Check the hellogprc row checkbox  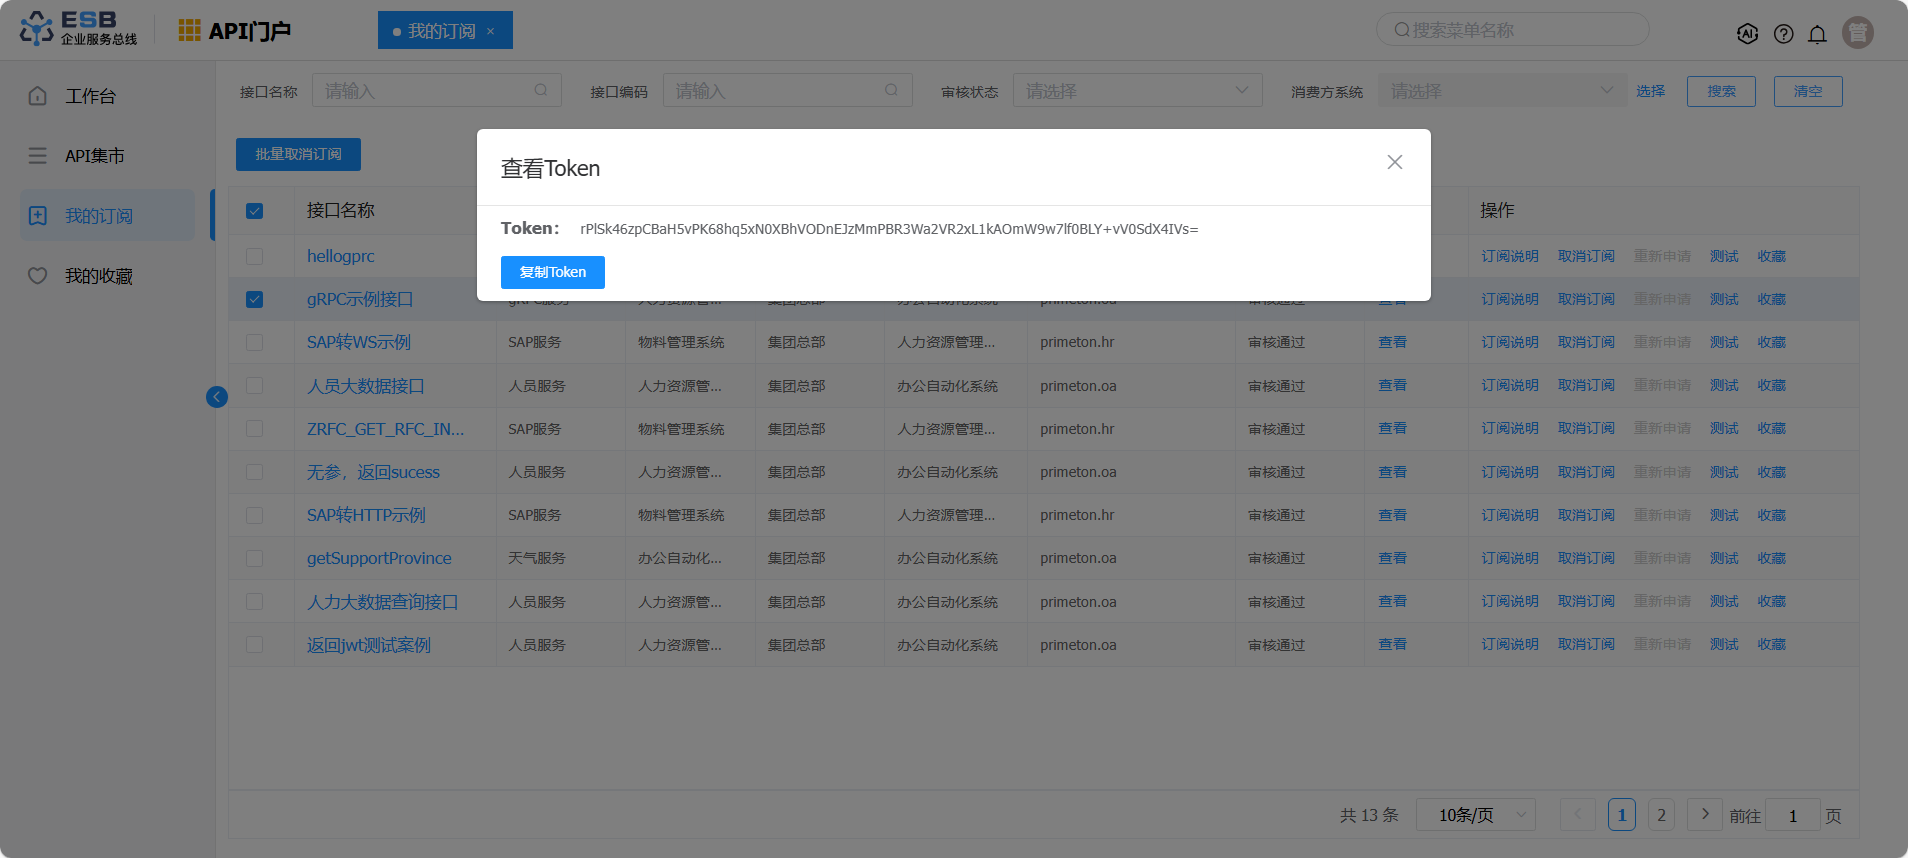coord(254,256)
